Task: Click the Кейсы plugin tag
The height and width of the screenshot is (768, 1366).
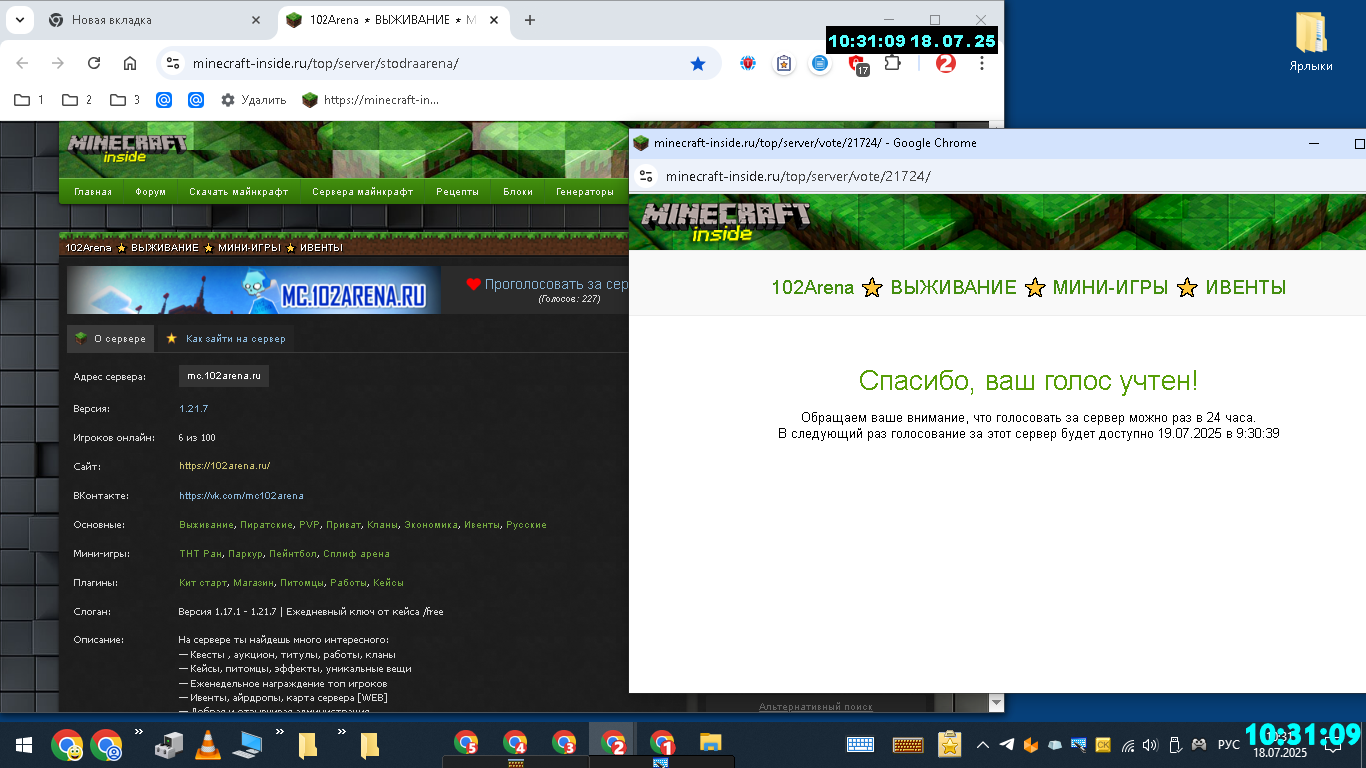Action: (x=388, y=582)
